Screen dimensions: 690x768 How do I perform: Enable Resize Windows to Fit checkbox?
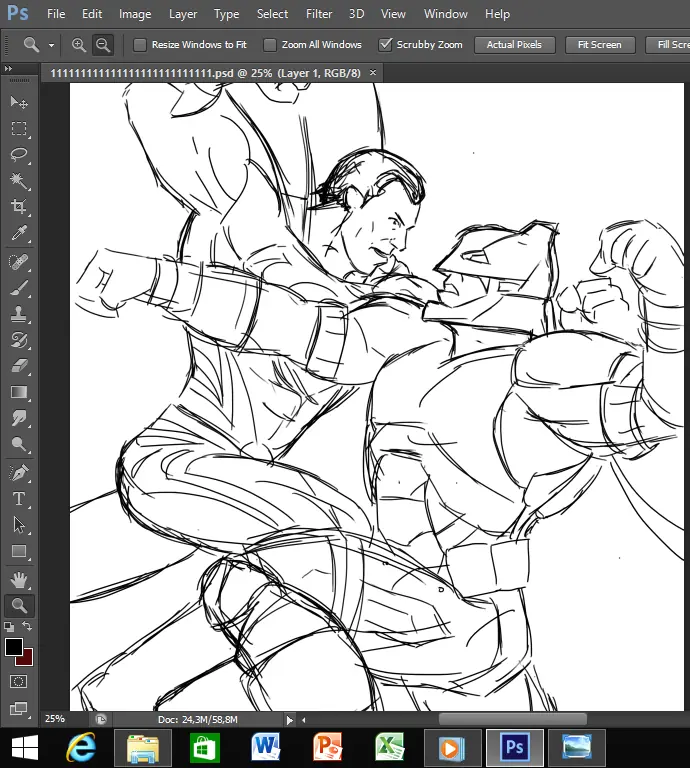click(x=140, y=45)
